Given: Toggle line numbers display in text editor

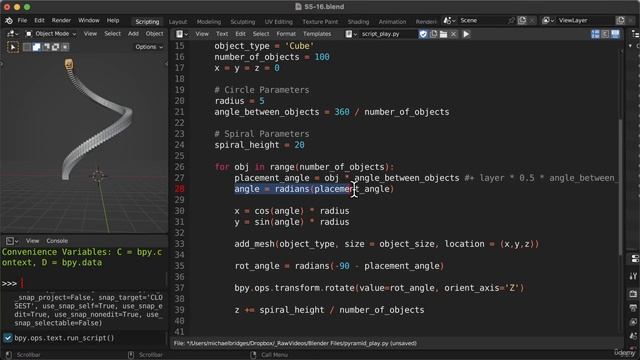Looking at the screenshot, I should (x=596, y=34).
